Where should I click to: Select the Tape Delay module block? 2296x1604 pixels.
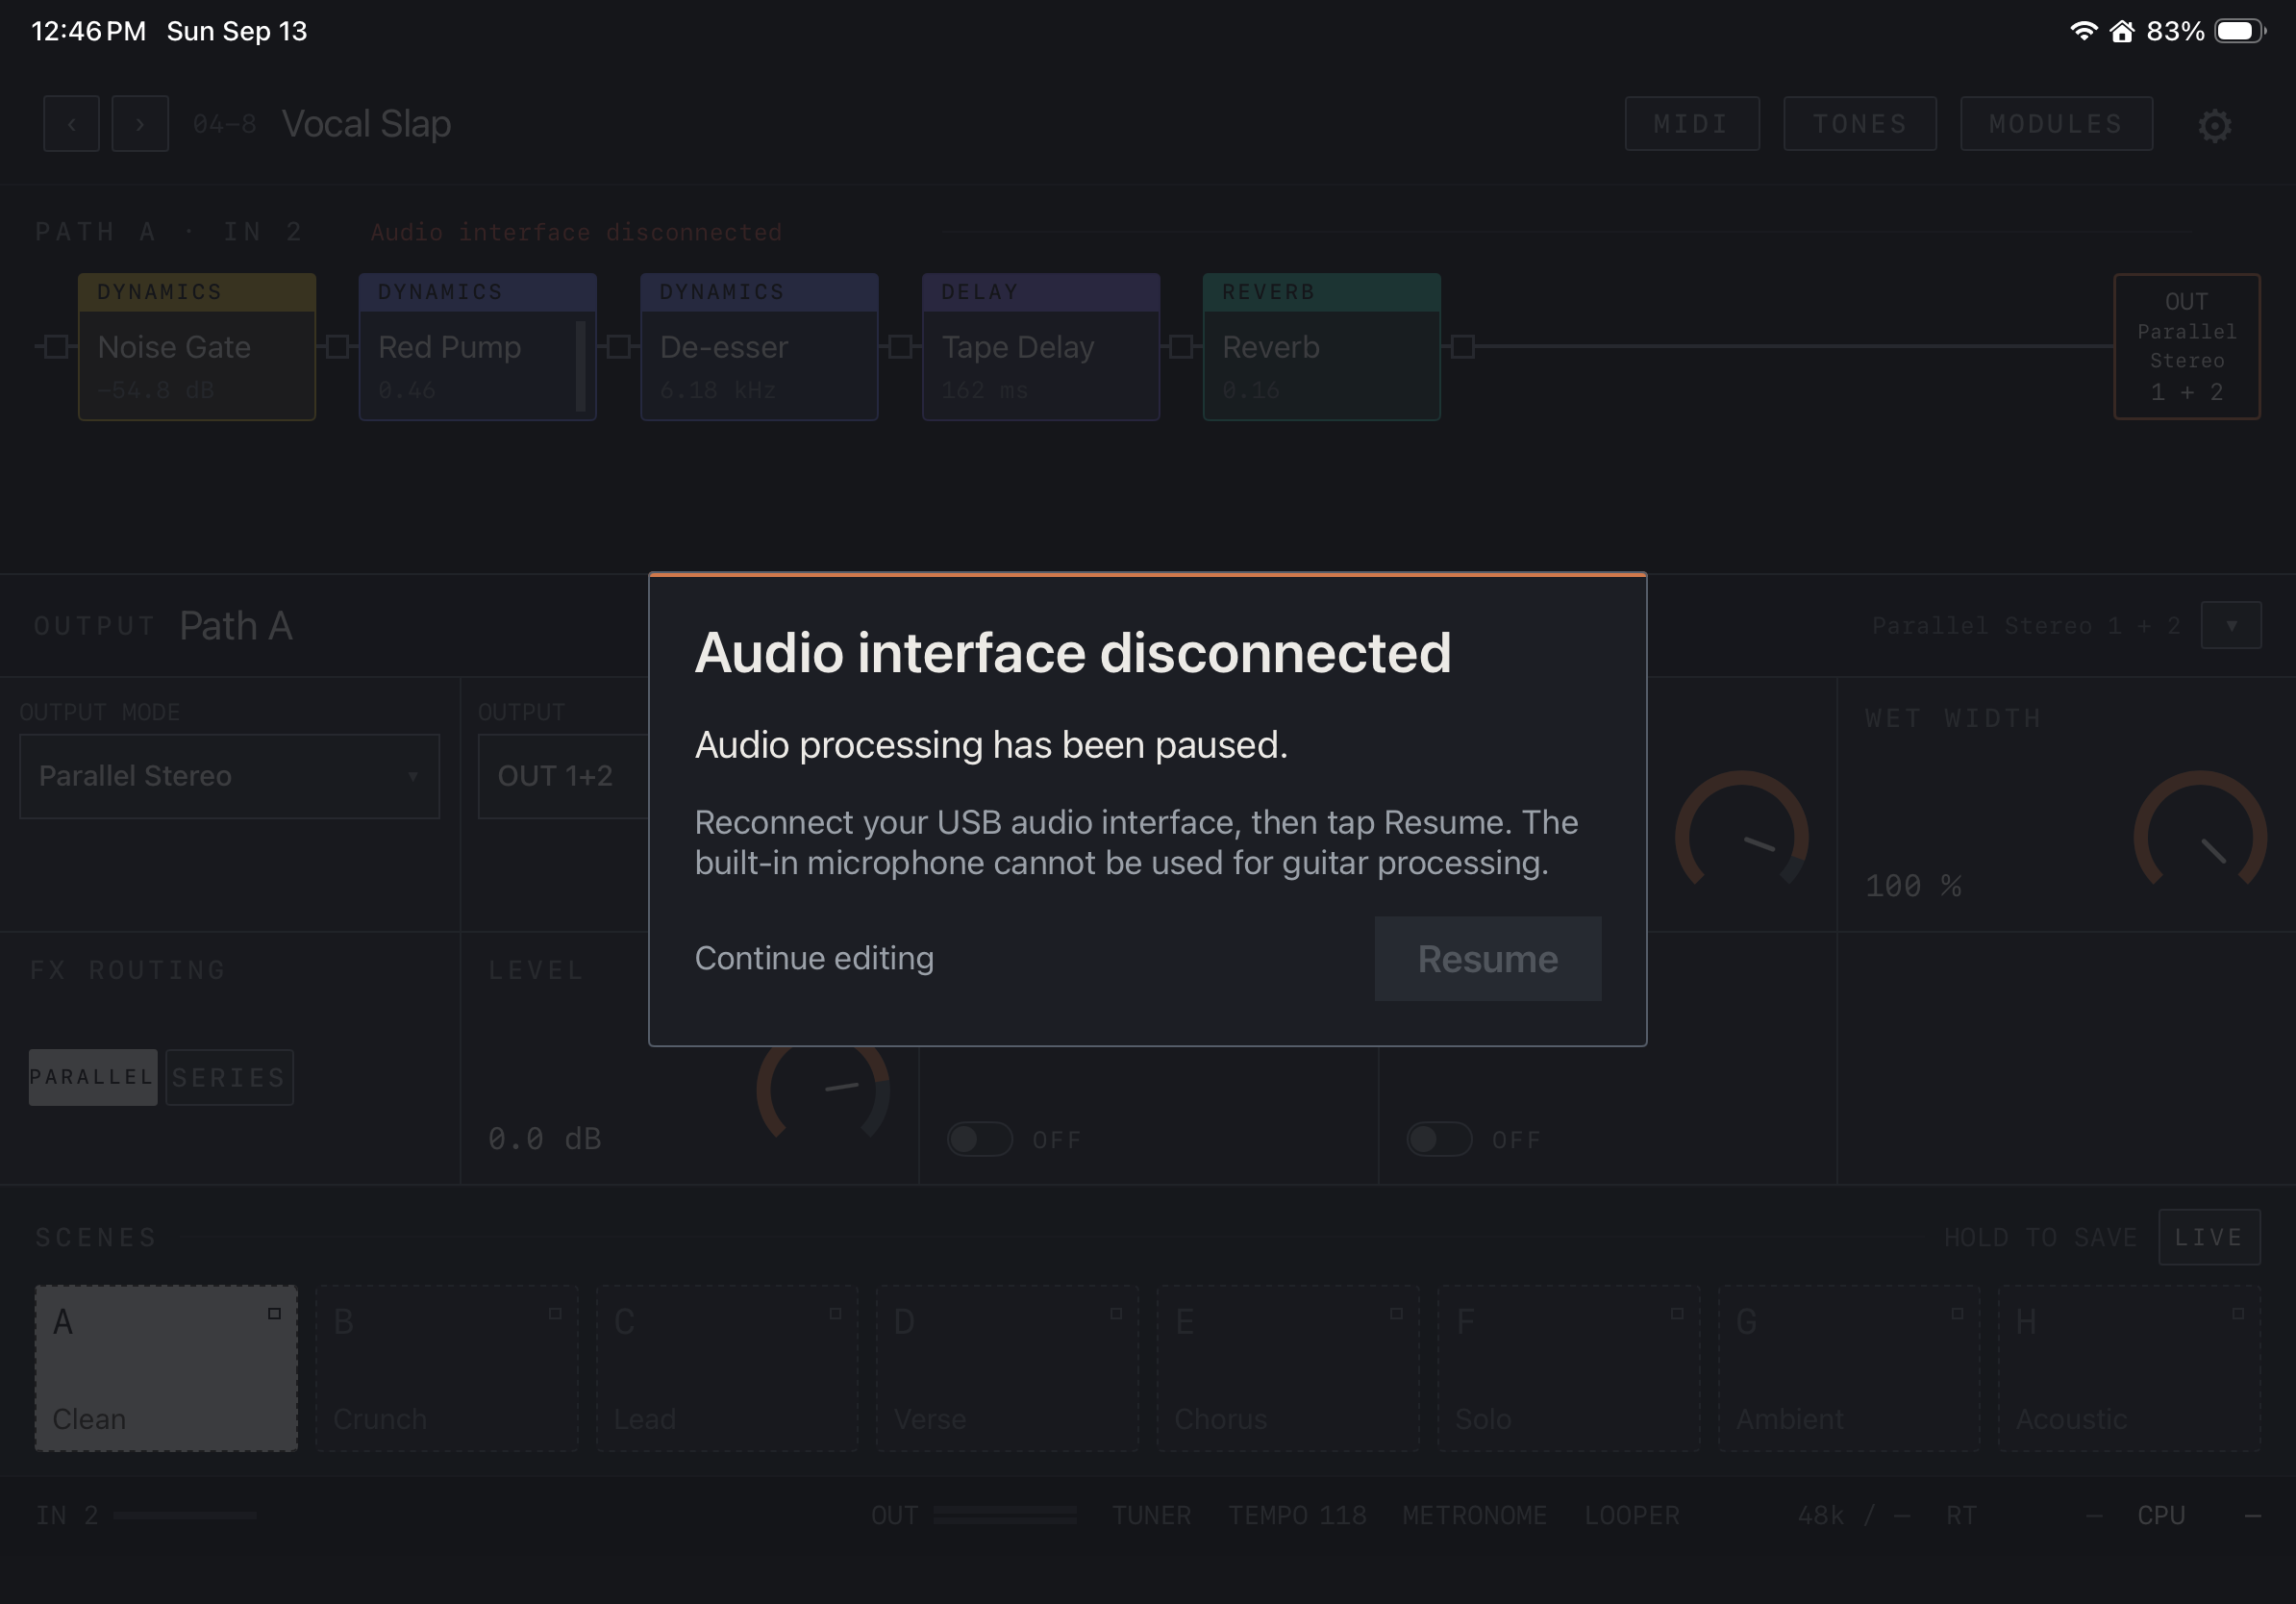pyautogui.click(x=1041, y=347)
